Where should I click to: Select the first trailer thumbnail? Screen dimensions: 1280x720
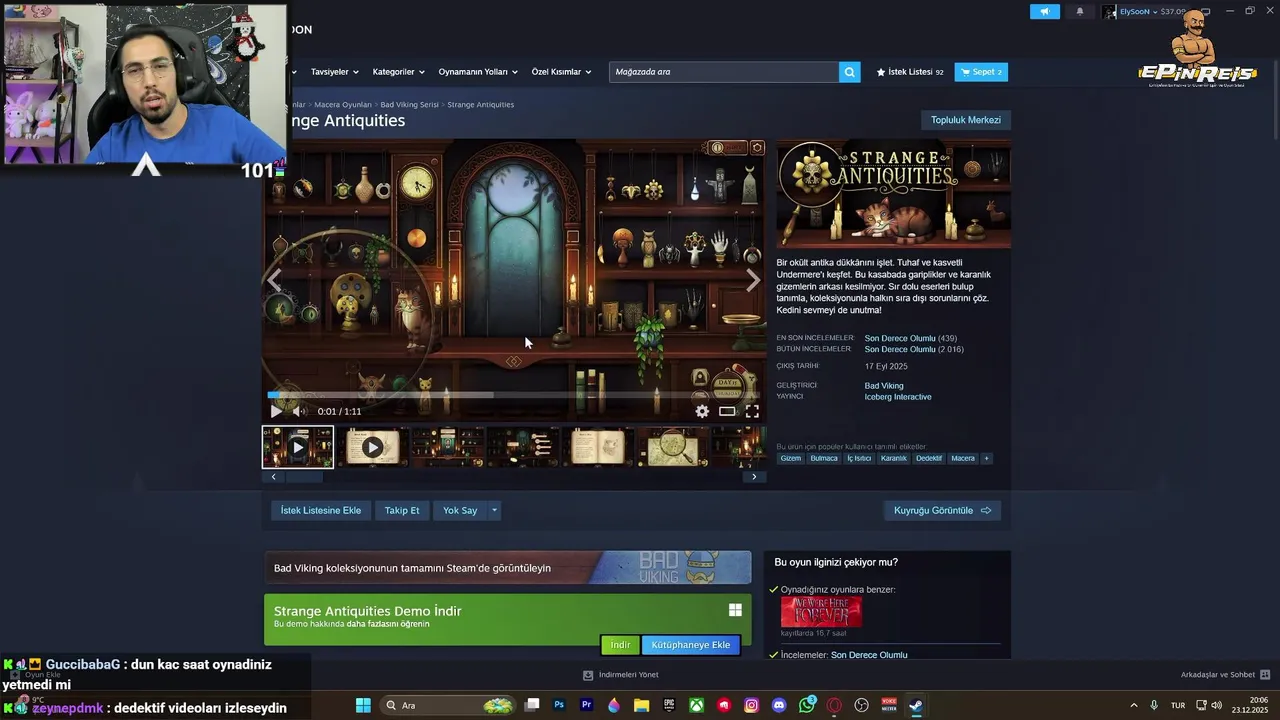298,447
